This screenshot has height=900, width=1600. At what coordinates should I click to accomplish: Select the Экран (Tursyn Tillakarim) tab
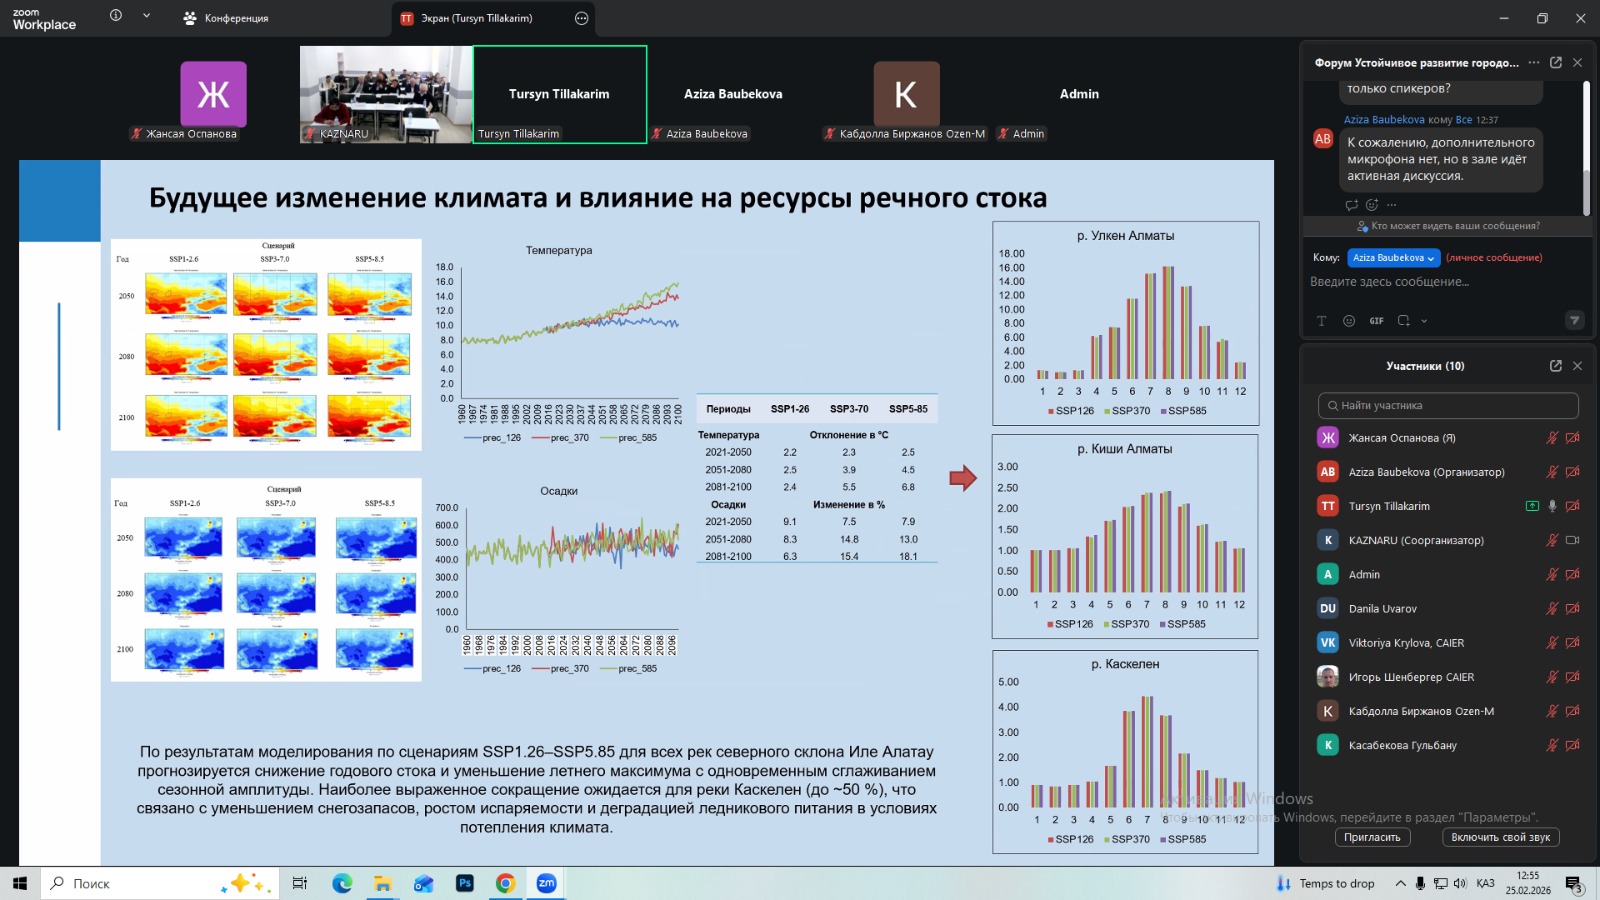(476, 18)
